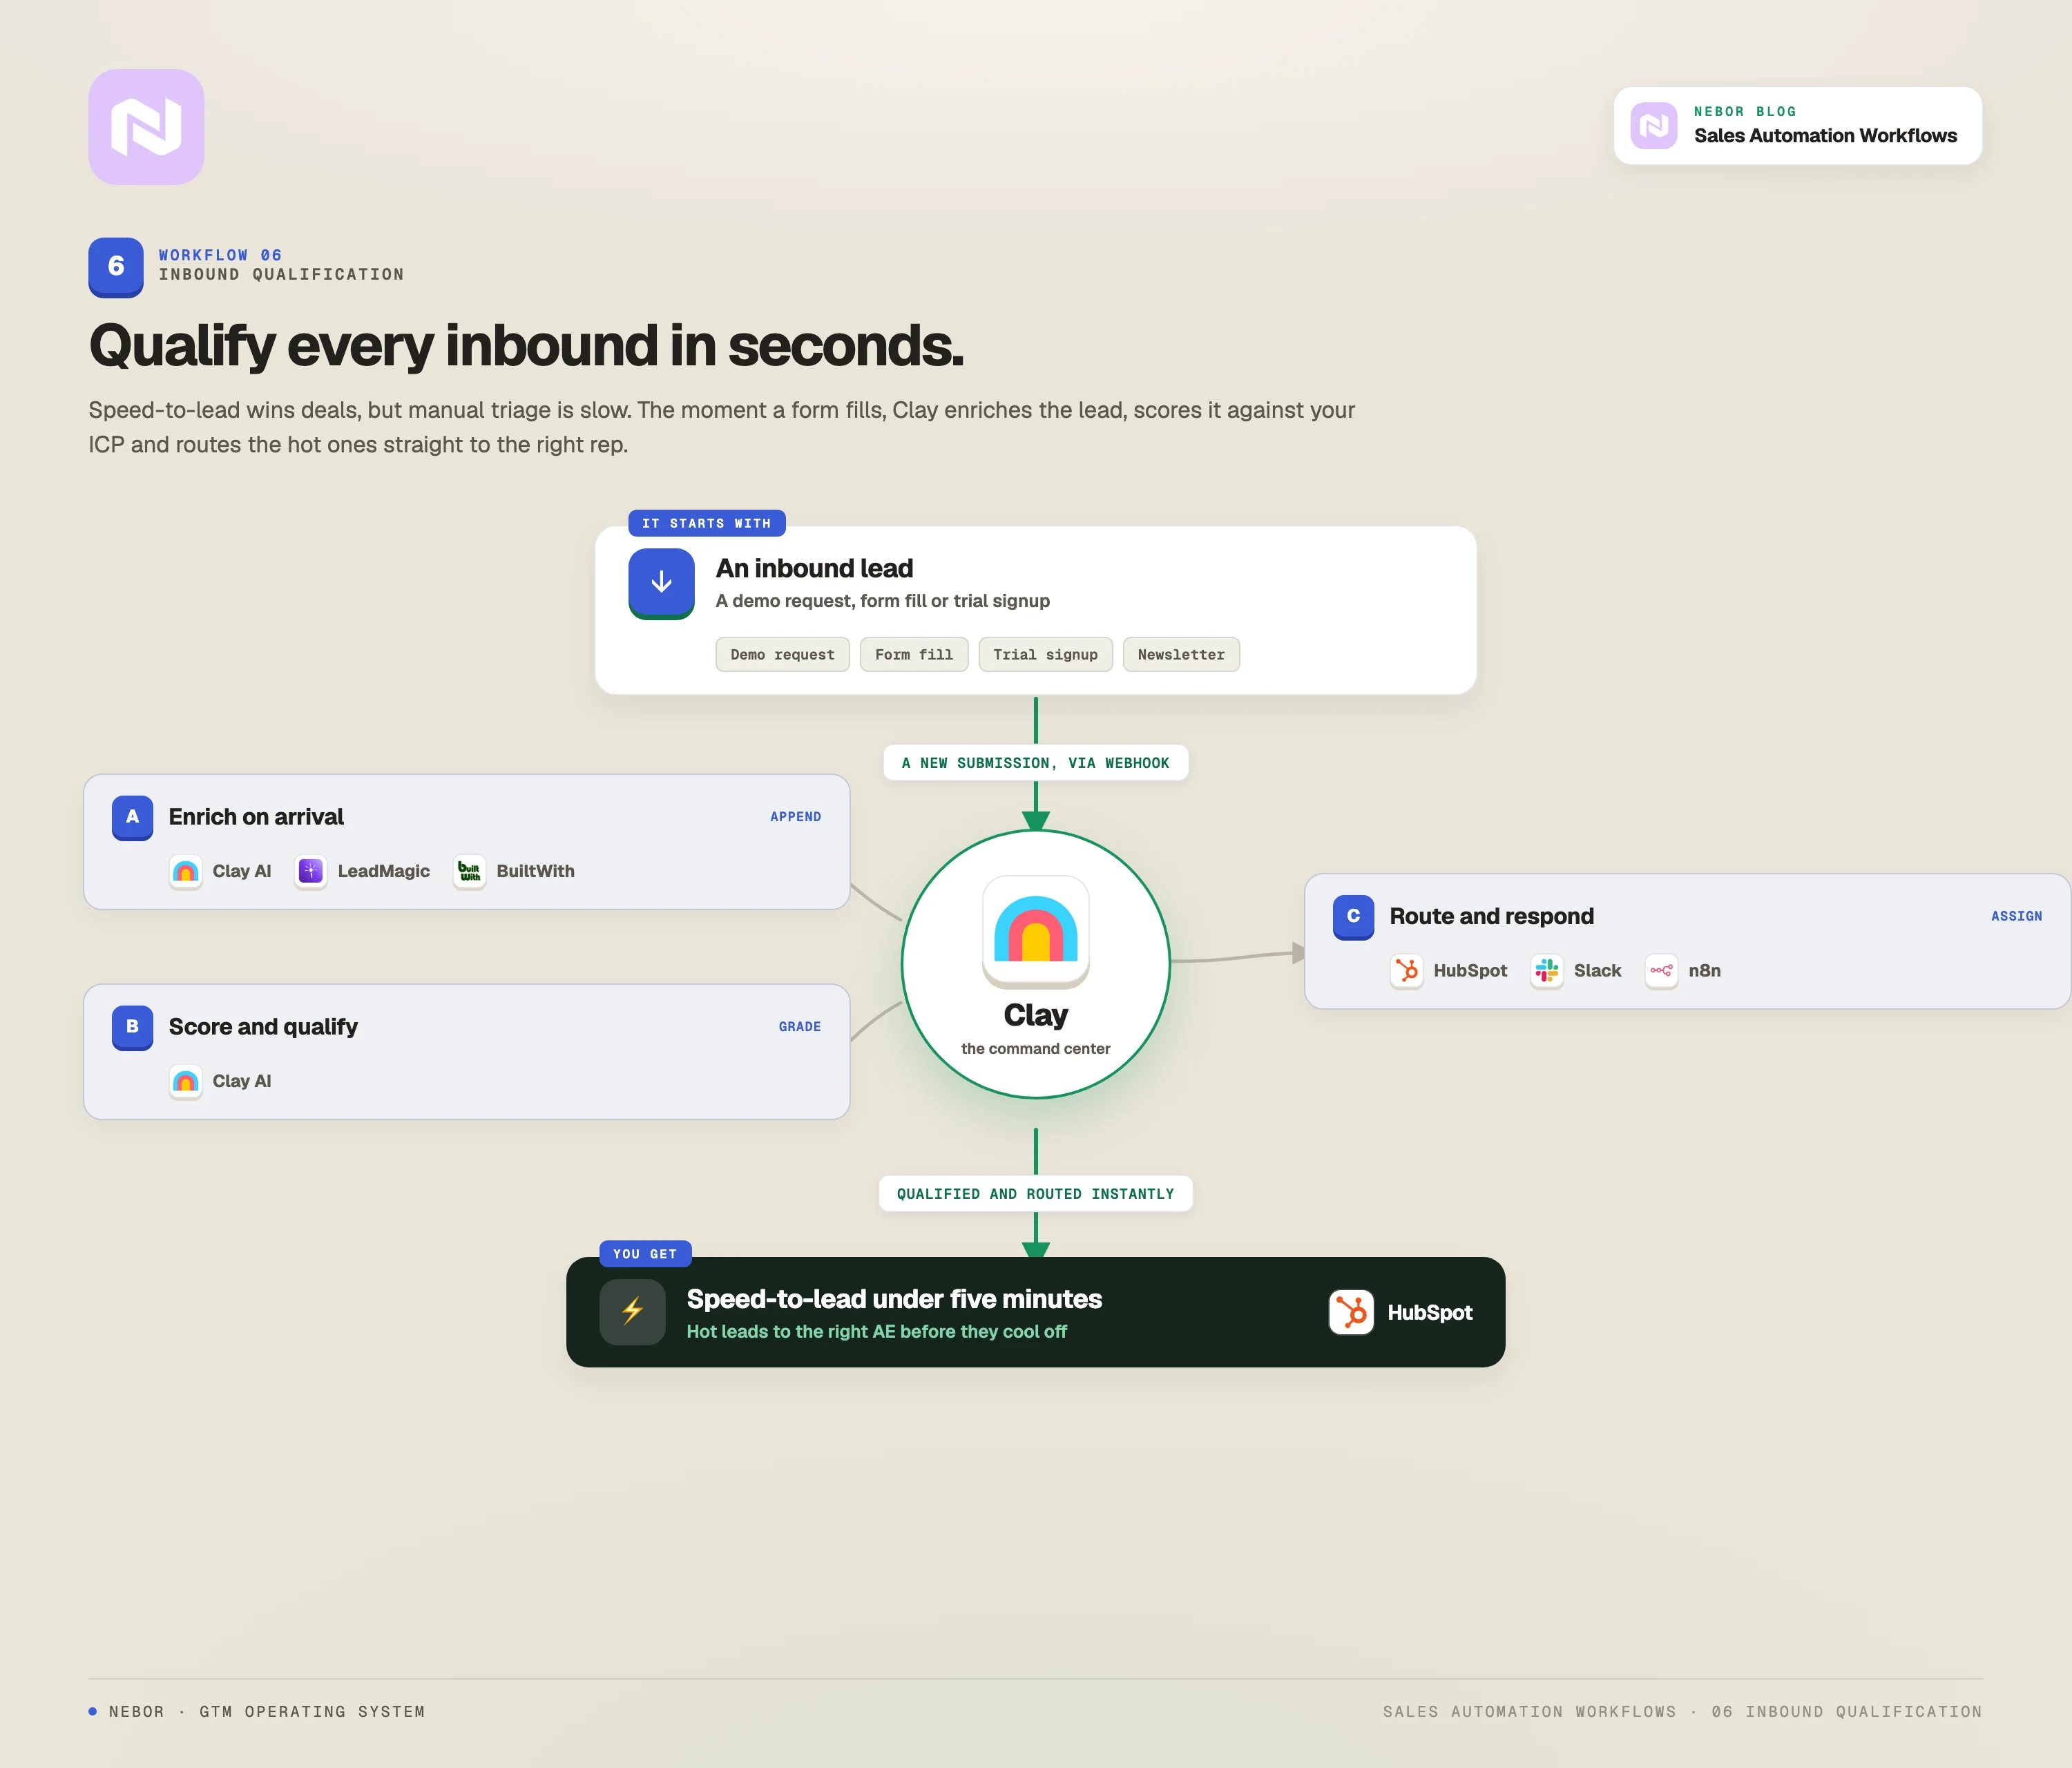The image size is (2072, 1768).
Task: Click the ASSIGN label
Action: pos(2017,917)
